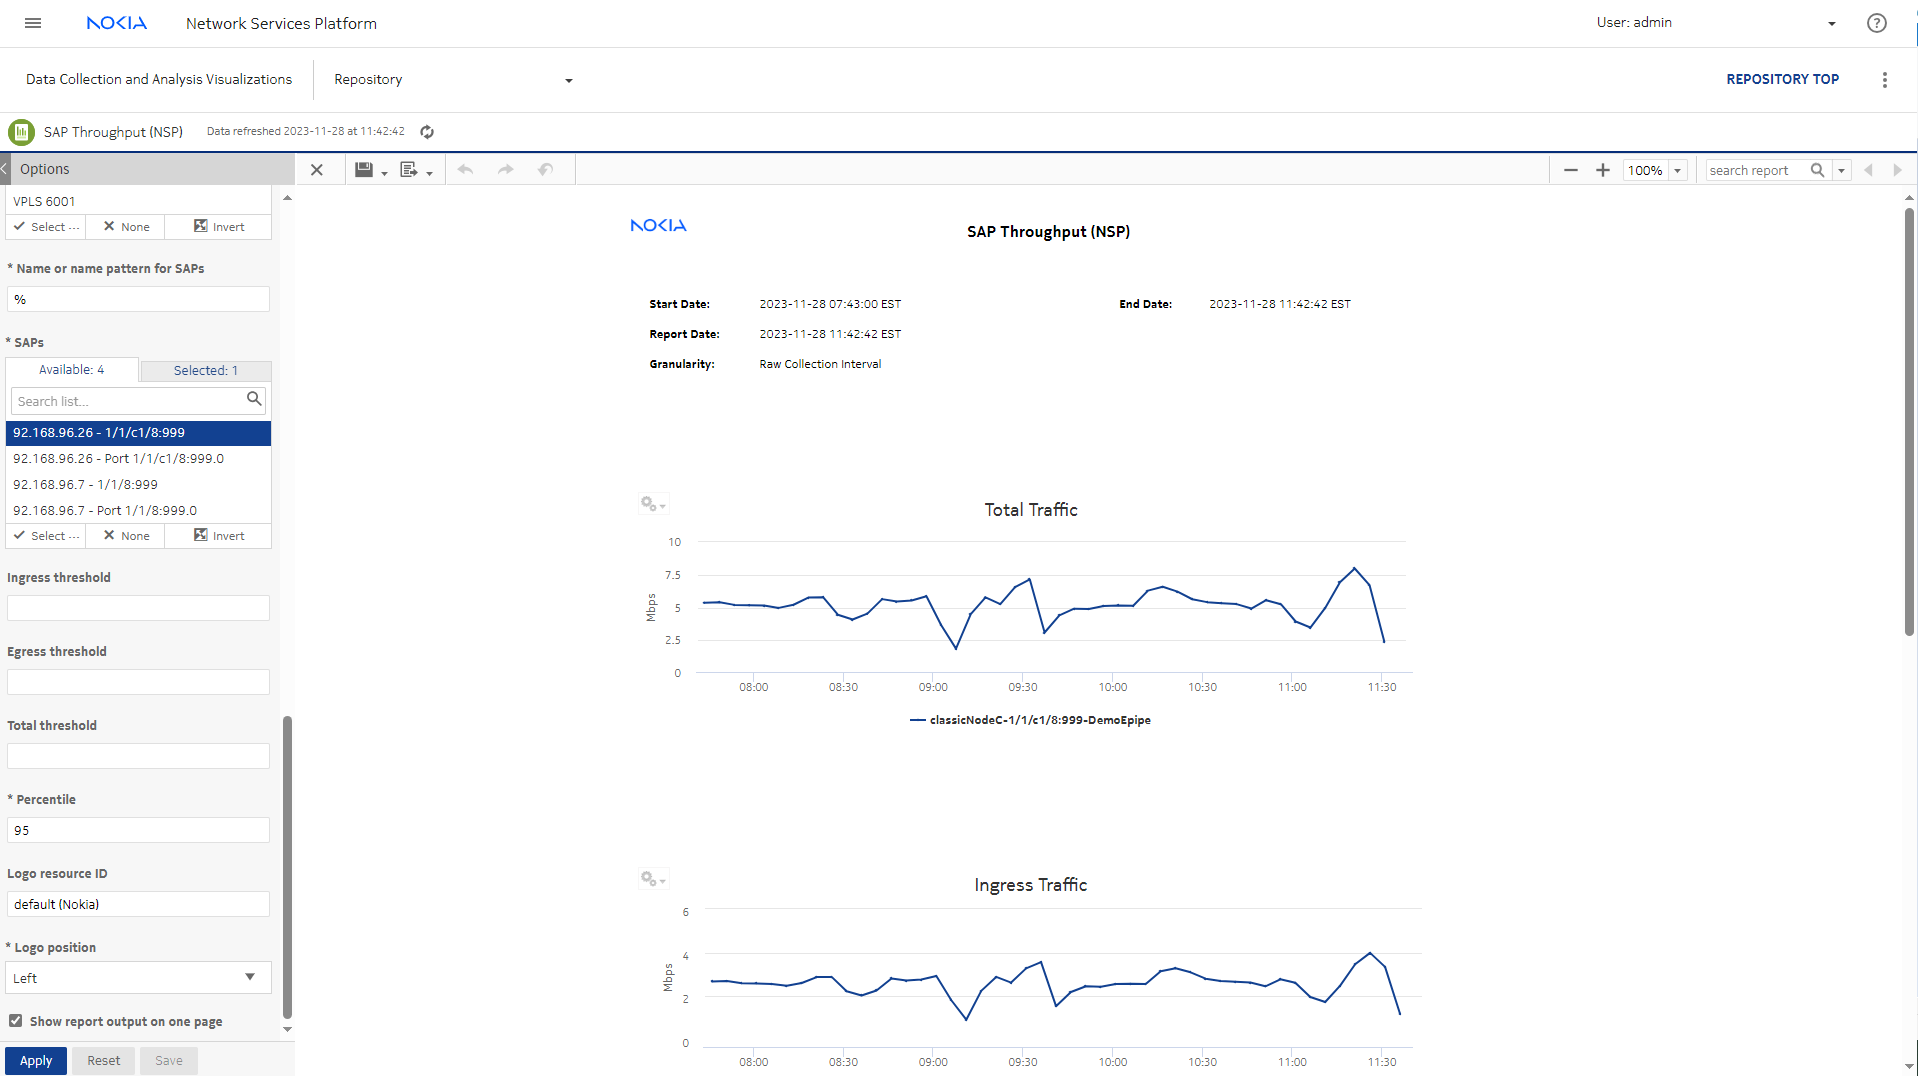Toggle Show report output on one page

click(x=16, y=1021)
